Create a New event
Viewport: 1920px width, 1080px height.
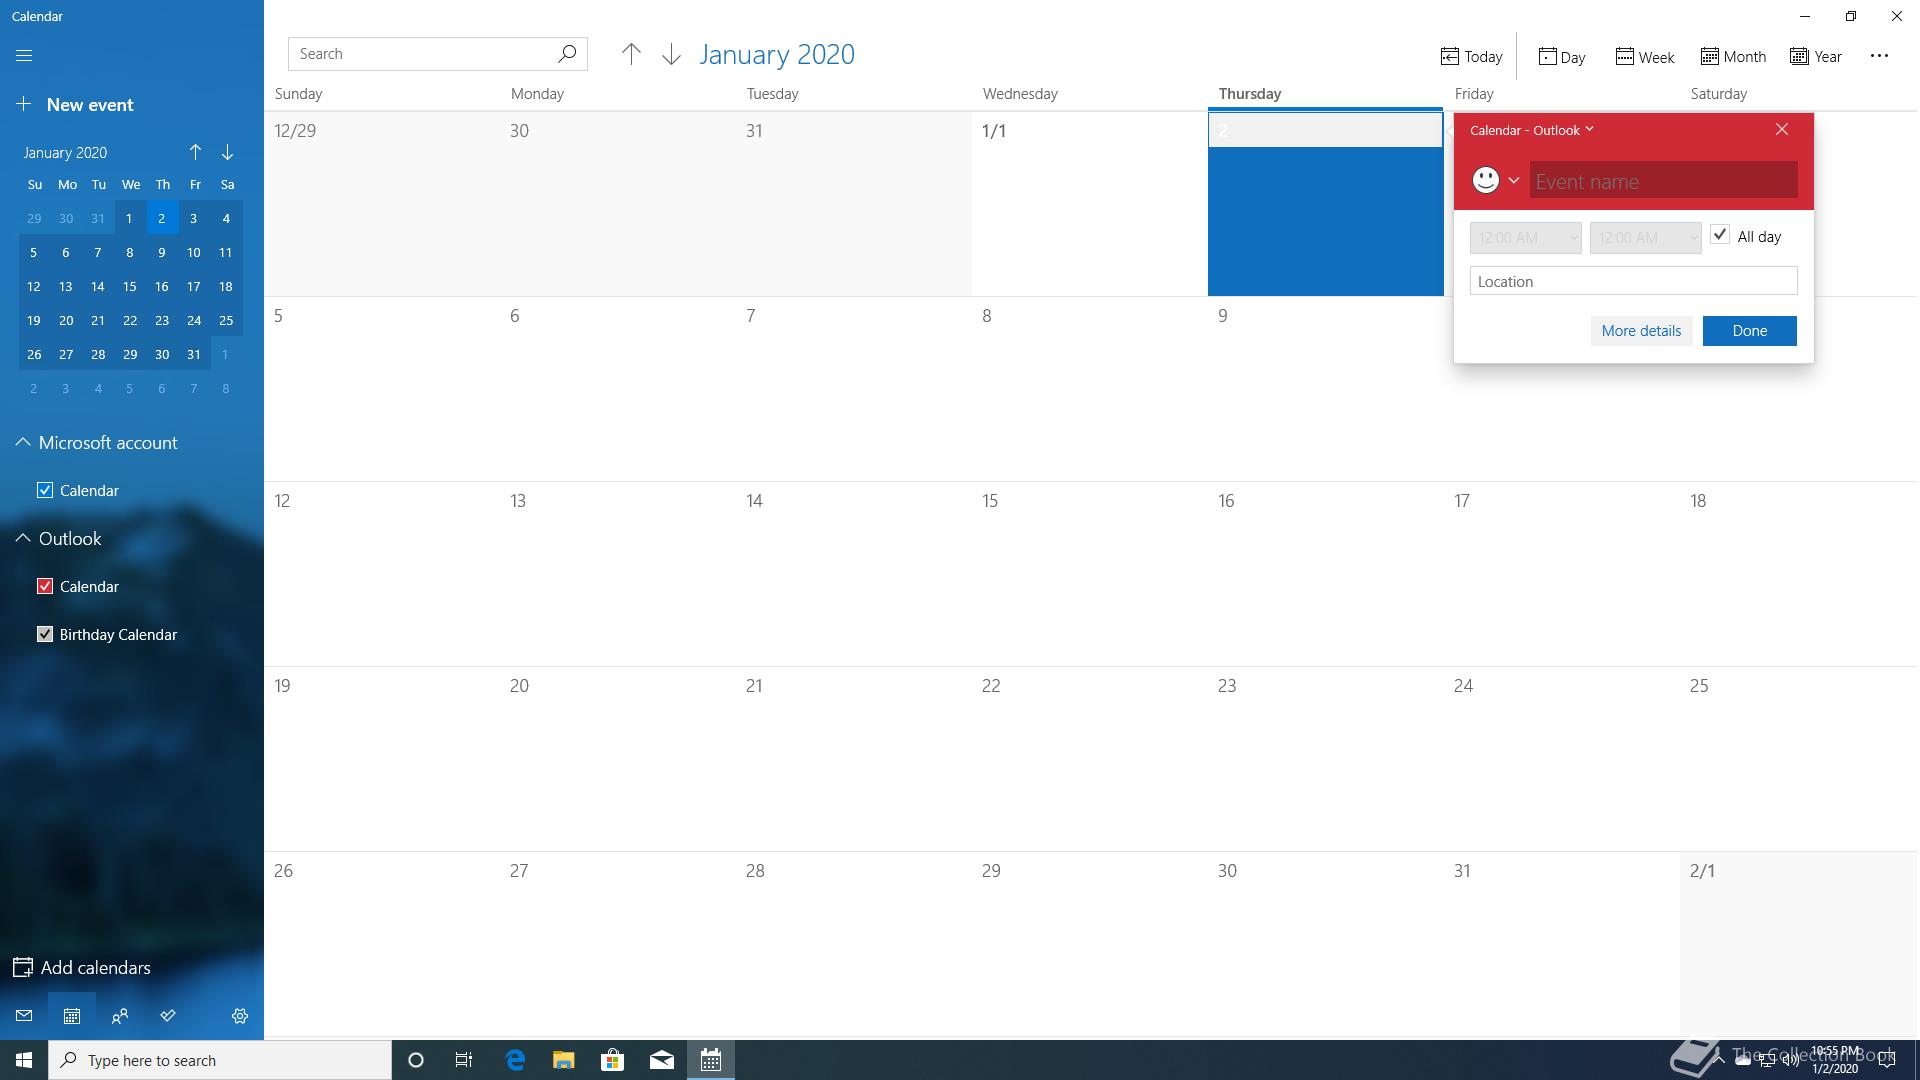(75, 104)
